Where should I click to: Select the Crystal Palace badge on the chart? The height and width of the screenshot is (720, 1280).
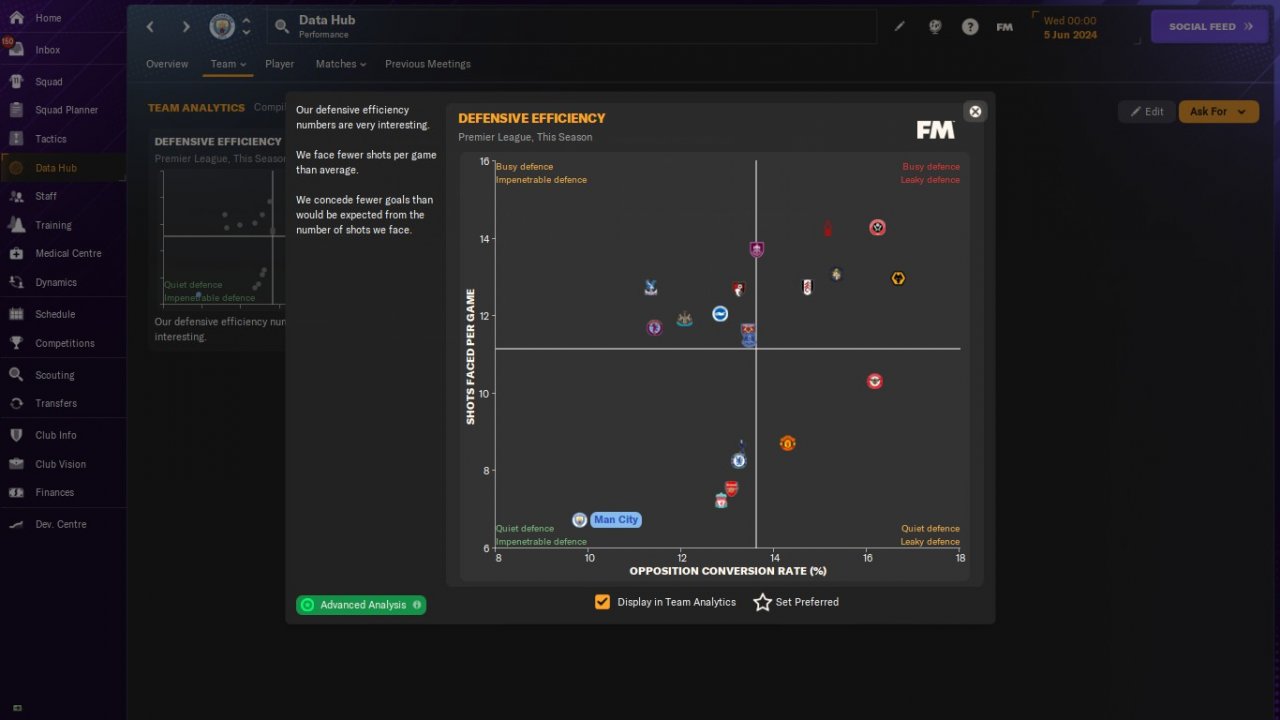pos(651,288)
